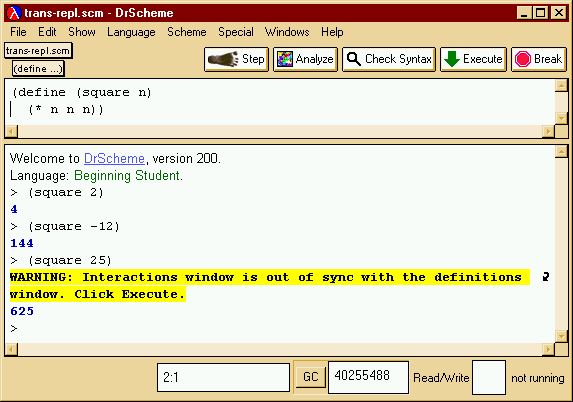Click the memory usage field showing 40255488

point(368,377)
